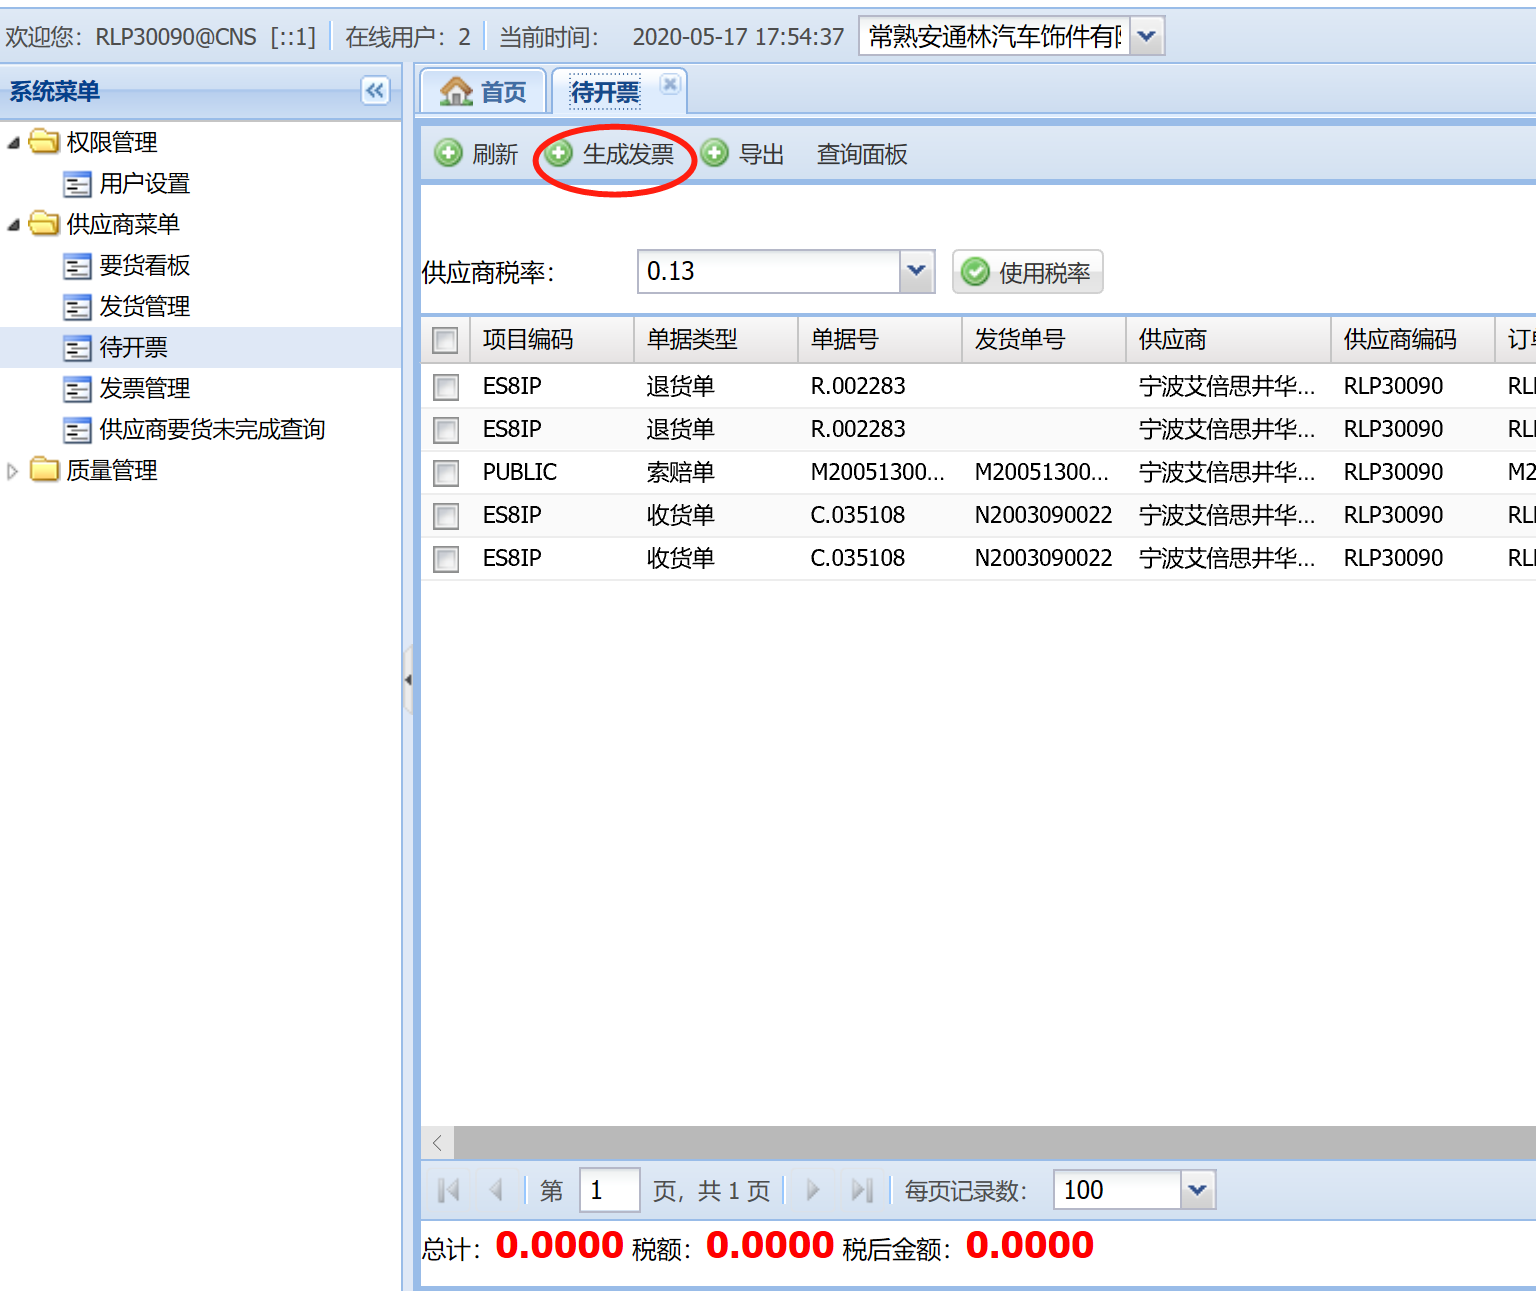This screenshot has height=1291, width=1536.
Task: Check the last 收货单 row checkbox
Action: coord(446,559)
